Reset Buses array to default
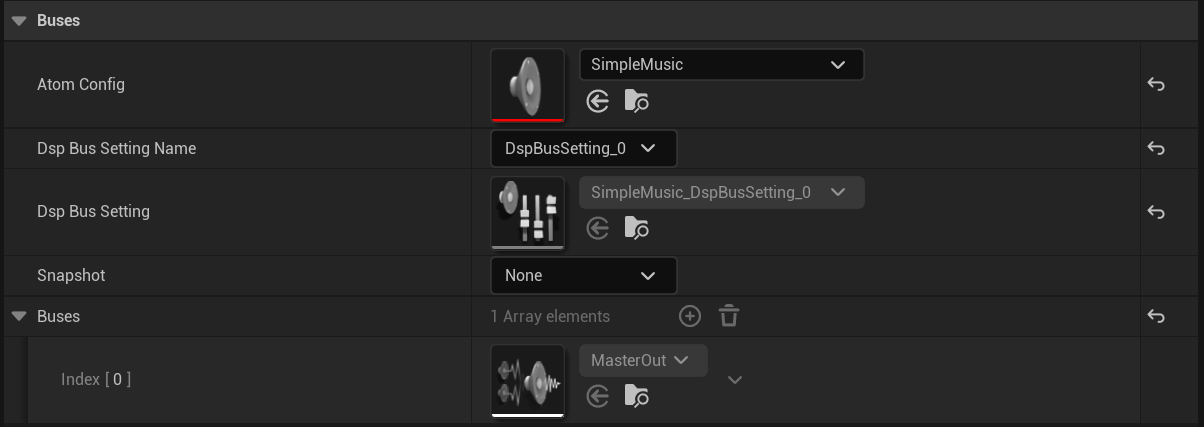Viewport: 1204px width, 427px height. tap(1156, 316)
